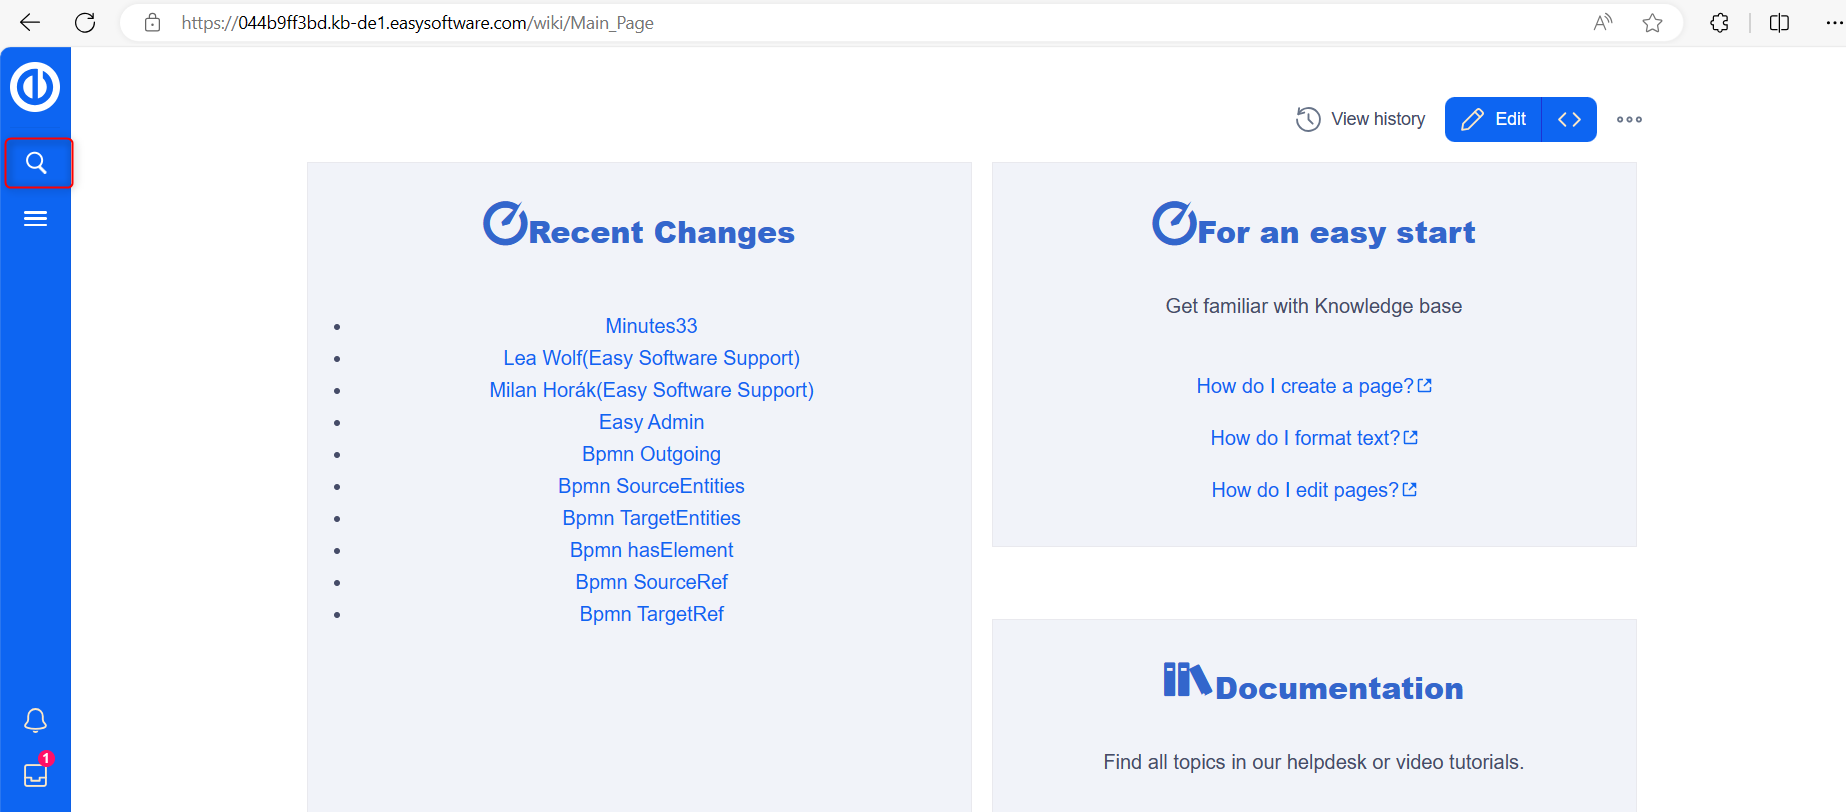Open browser extensions puzzle icon
Image resolution: width=1846 pixels, height=812 pixels.
[x=1719, y=23]
